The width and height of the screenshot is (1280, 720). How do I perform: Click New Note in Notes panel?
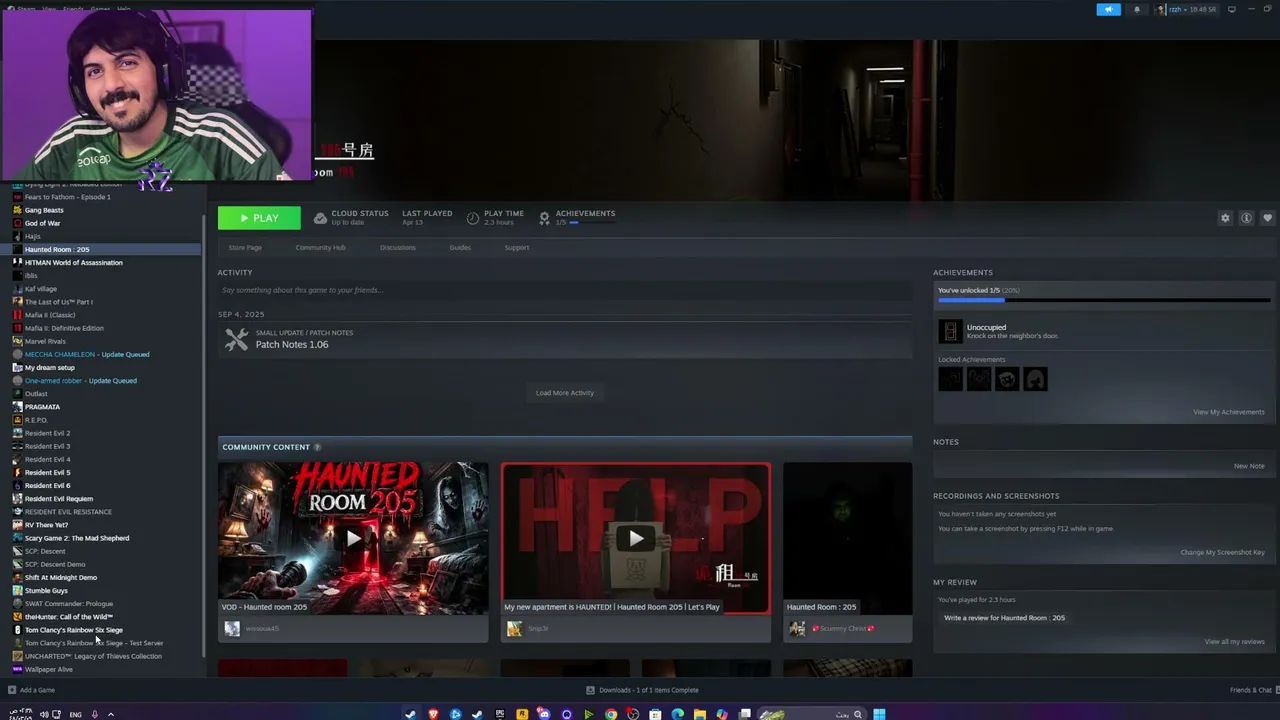(x=1249, y=466)
